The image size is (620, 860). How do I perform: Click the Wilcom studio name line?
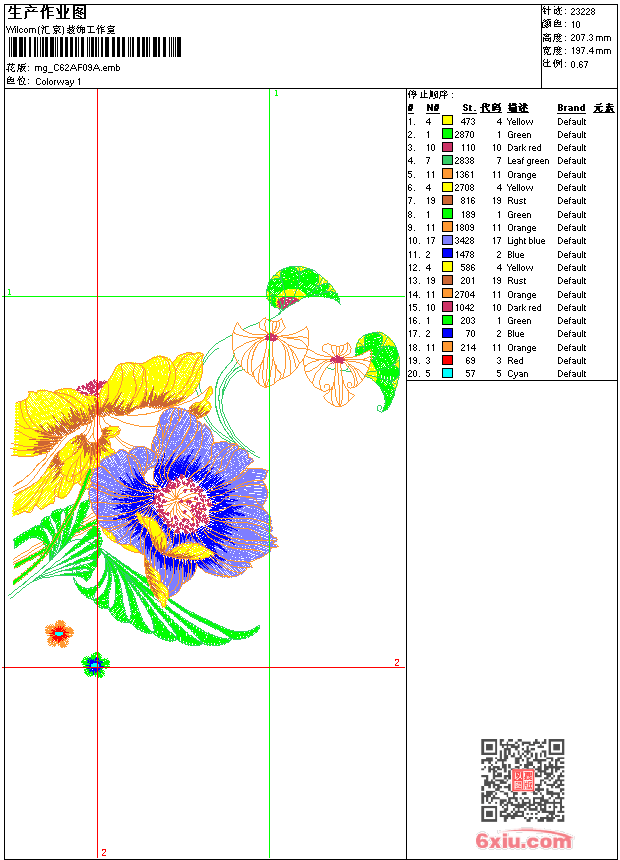point(61,30)
